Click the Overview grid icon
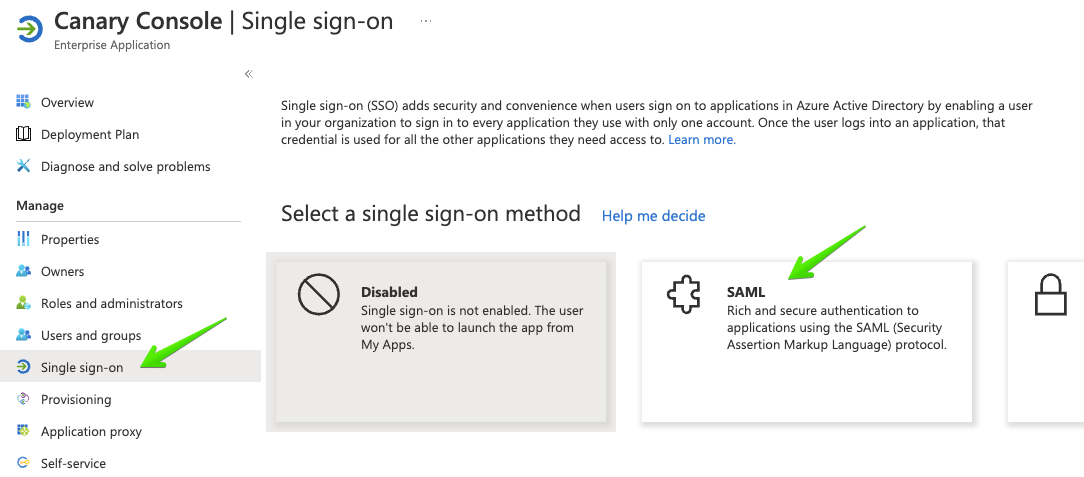Image resolution: width=1084 pixels, height=477 pixels. [x=24, y=102]
